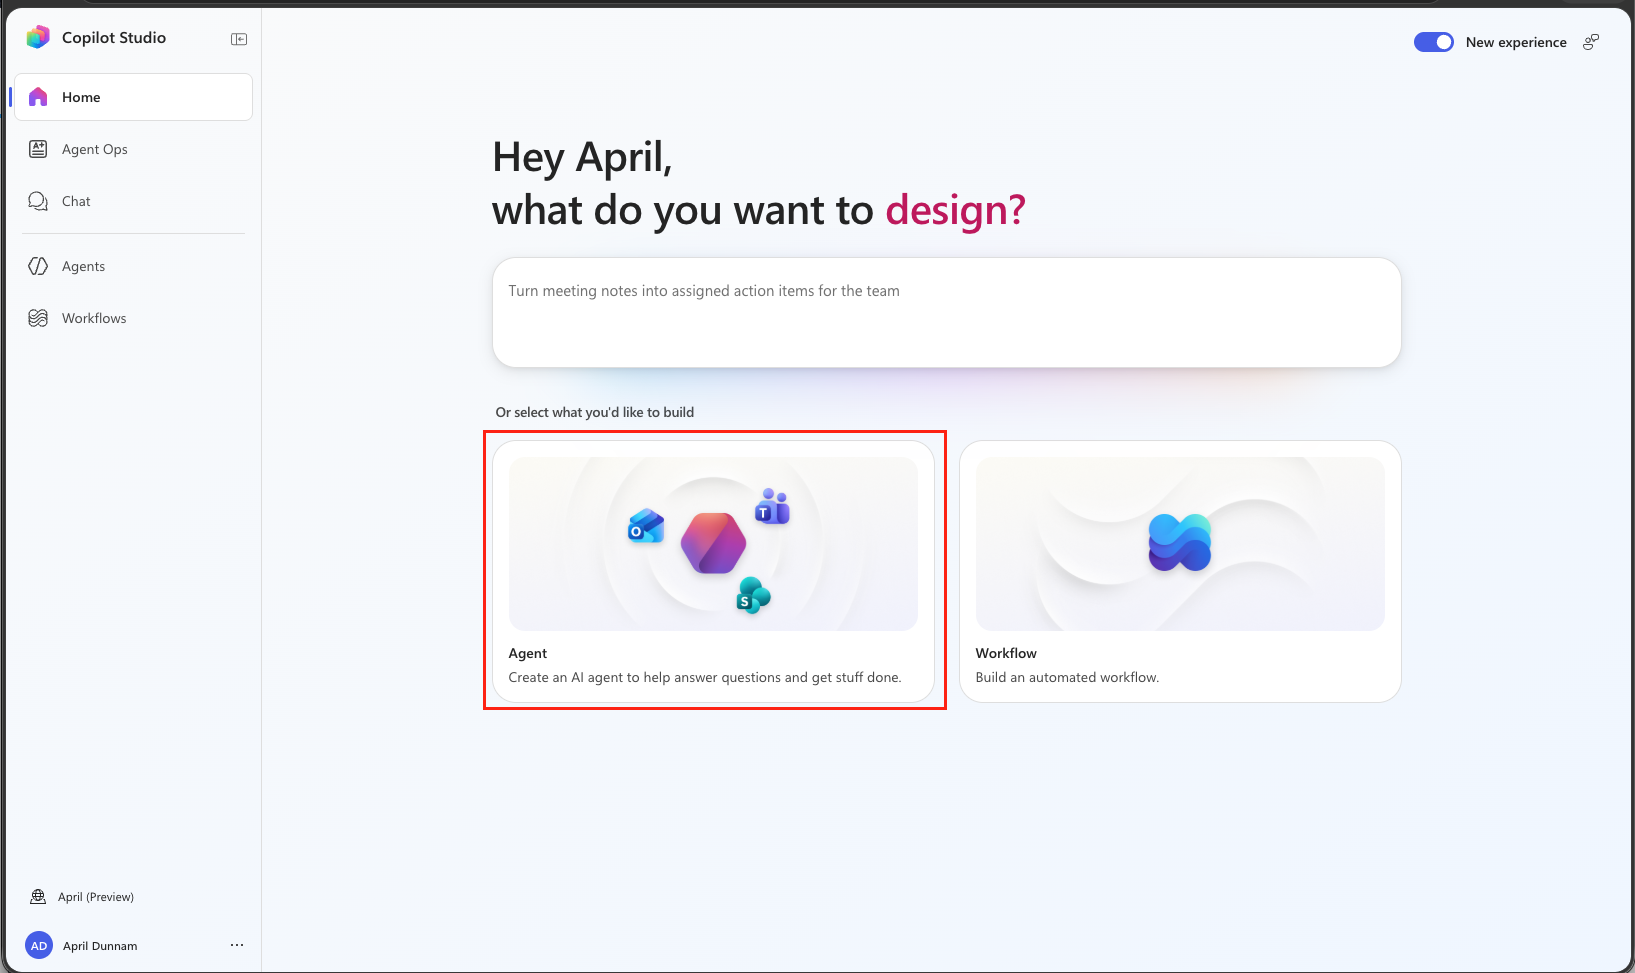Collapse the sidebar navigation panel
Screen dimensions: 1635x973
pos(239,39)
